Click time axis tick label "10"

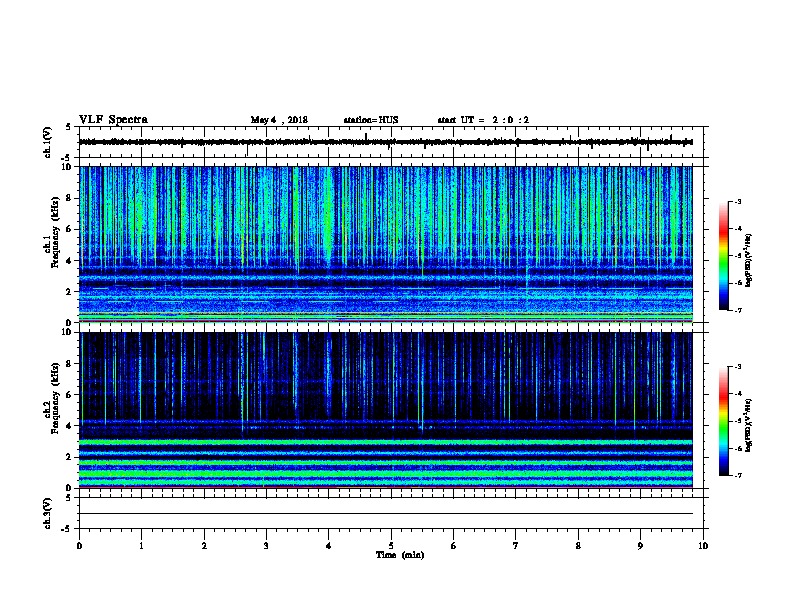703,546
